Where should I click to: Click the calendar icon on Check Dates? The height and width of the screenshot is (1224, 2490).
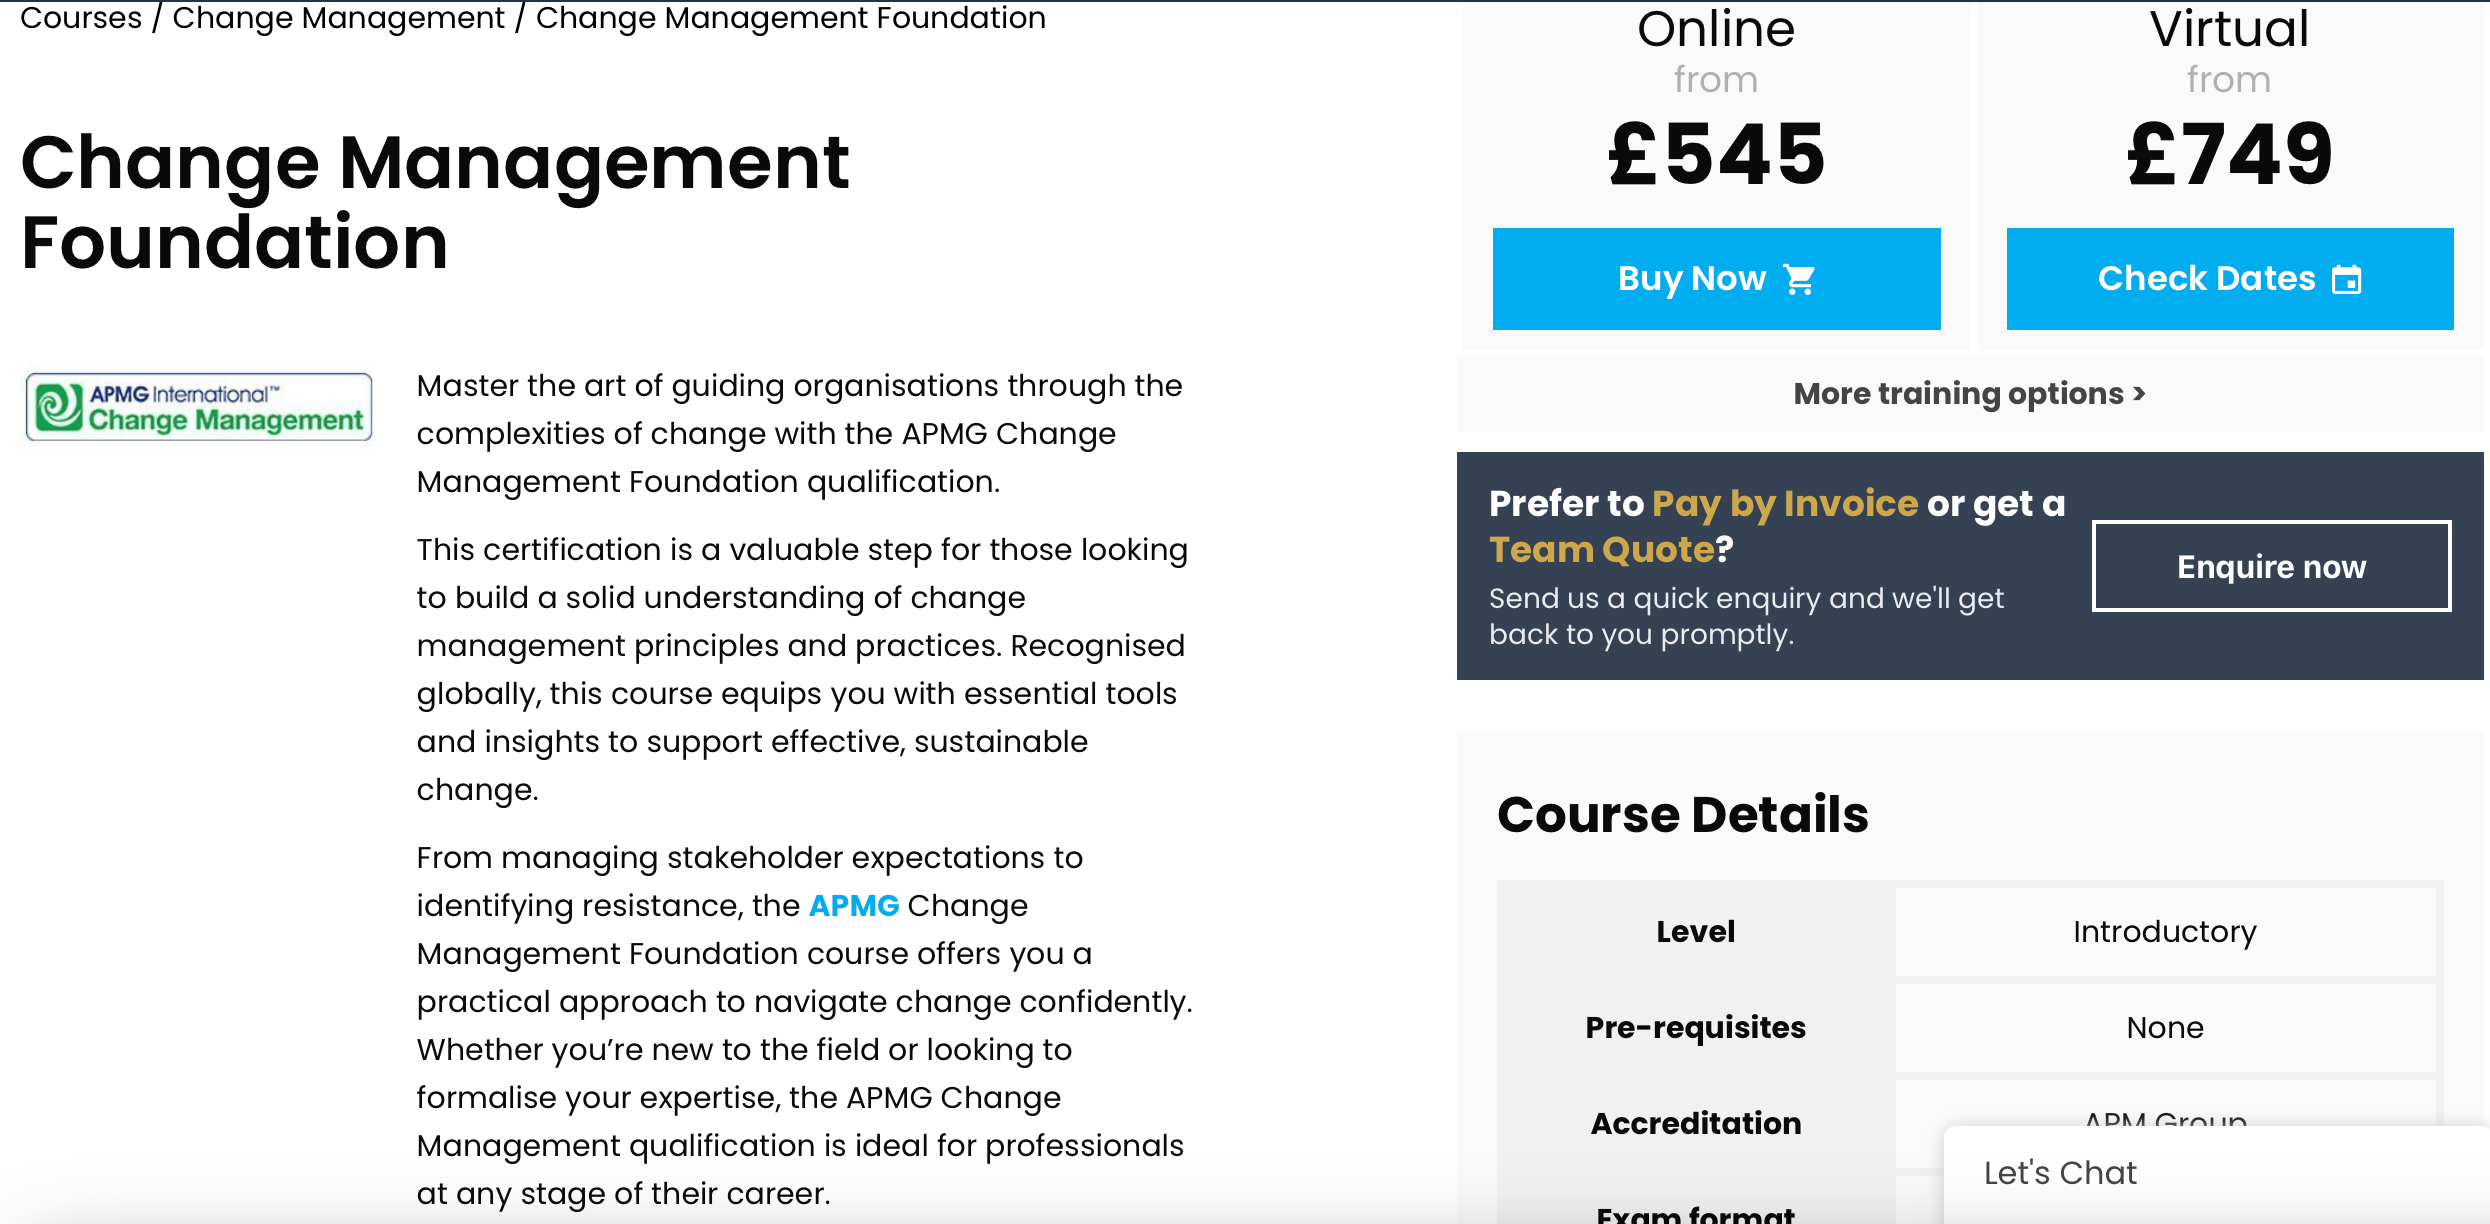pos(2346,280)
